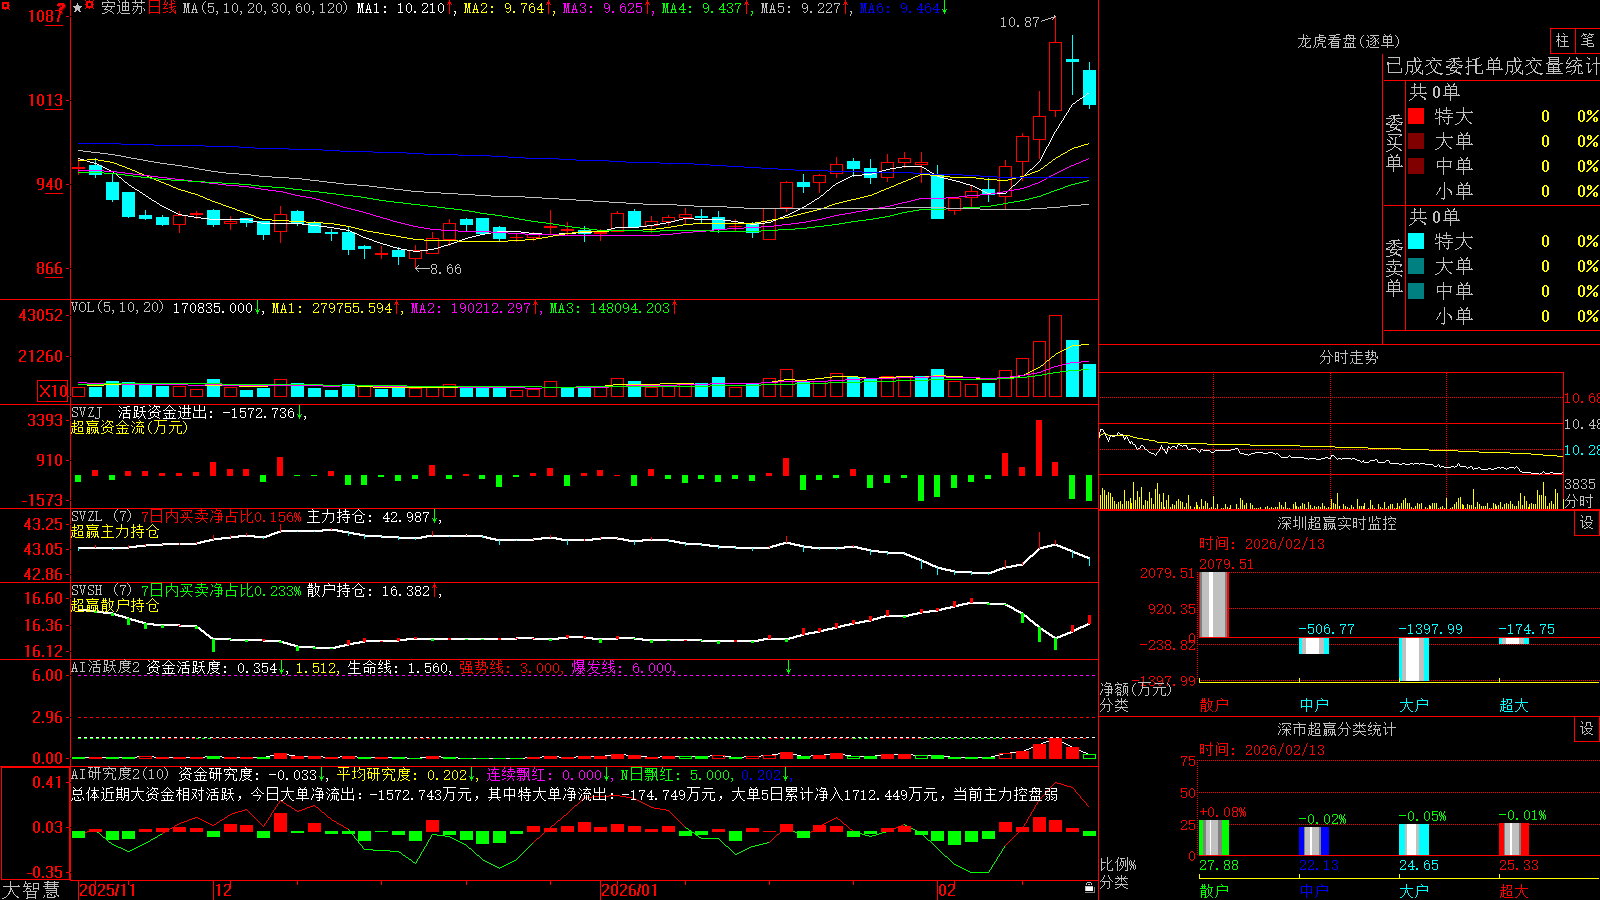The image size is (1600, 900).
Task: Select 笔 (tick) display mode button
Action: click(x=1587, y=41)
